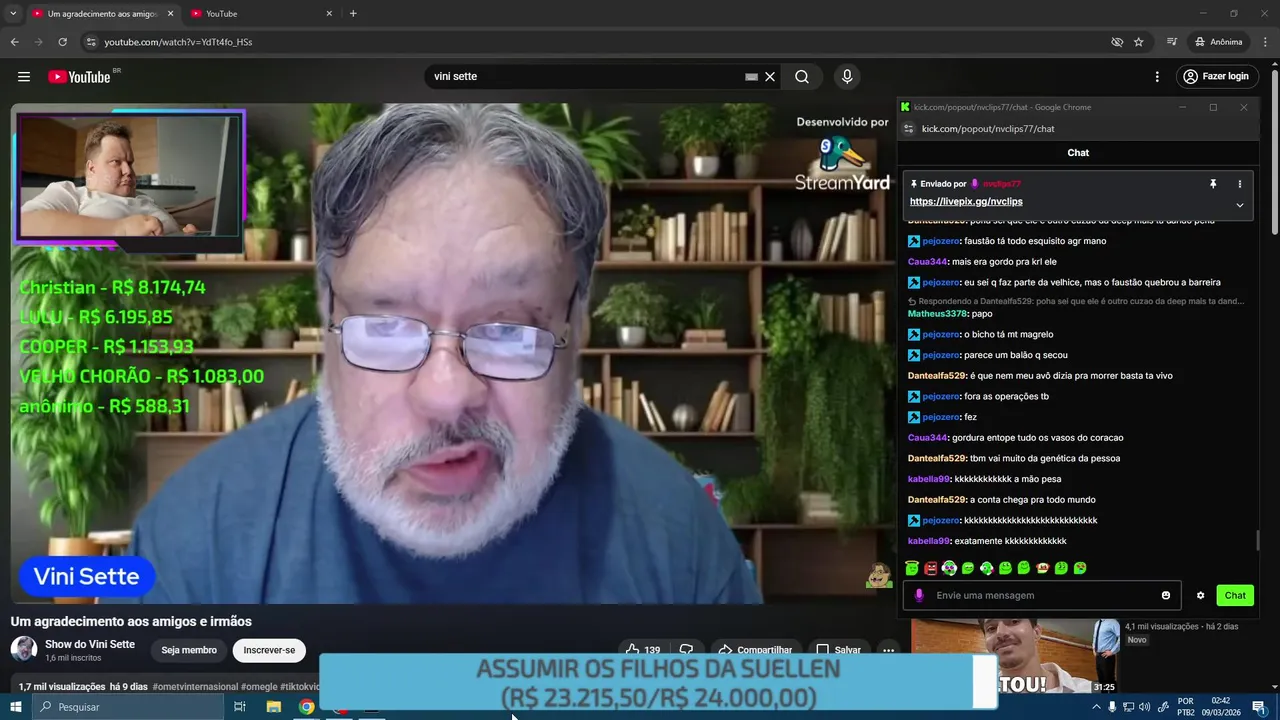The width and height of the screenshot is (1280, 720).
Task: Click the Kick chat scrollbar
Action: 1257,540
